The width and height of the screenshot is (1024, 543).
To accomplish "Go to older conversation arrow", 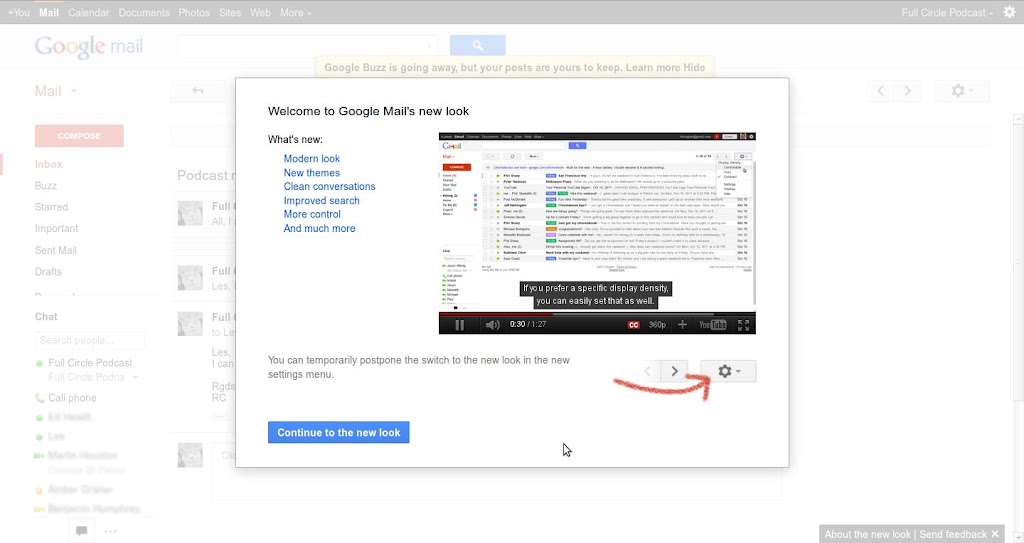I will pos(907,91).
